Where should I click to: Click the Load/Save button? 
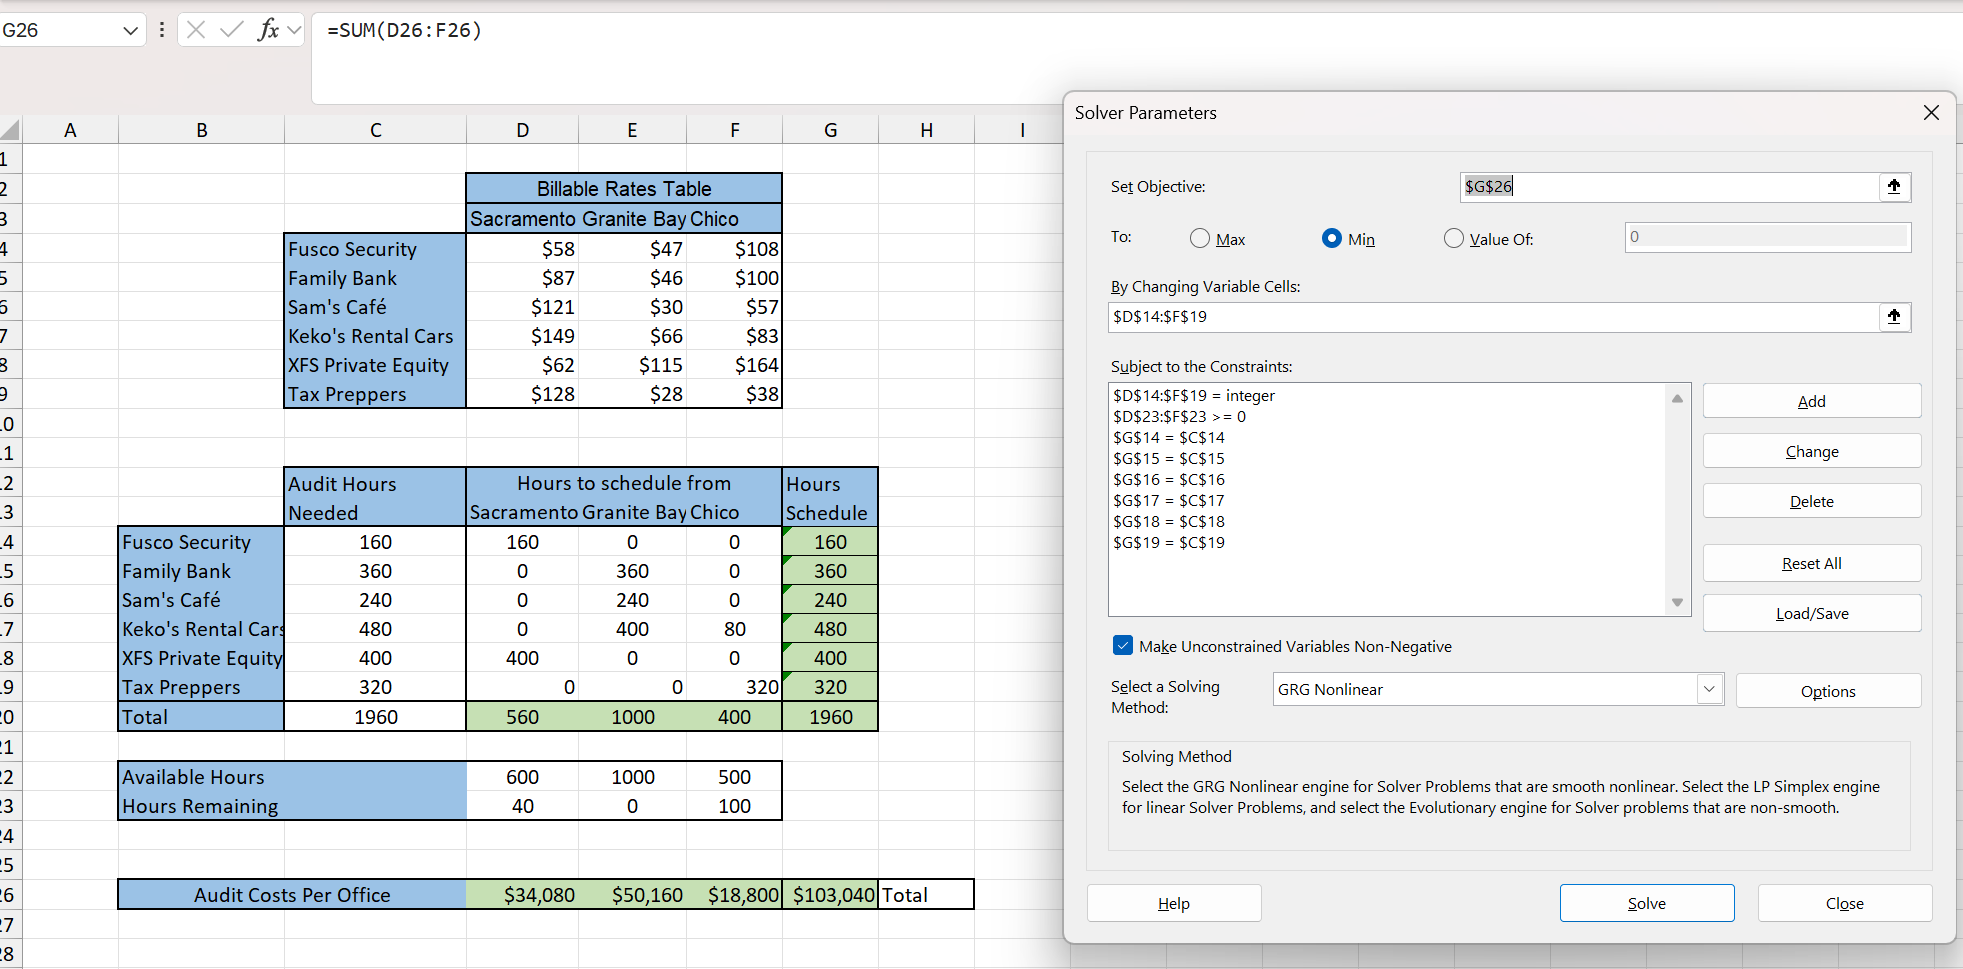pyautogui.click(x=1811, y=613)
